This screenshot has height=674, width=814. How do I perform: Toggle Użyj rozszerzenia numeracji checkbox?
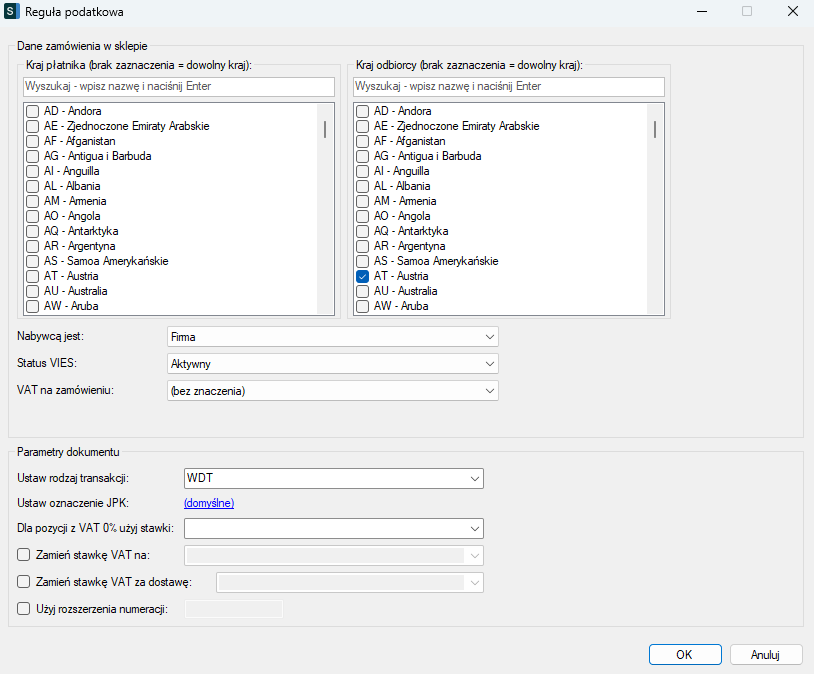pyautogui.click(x=25, y=608)
